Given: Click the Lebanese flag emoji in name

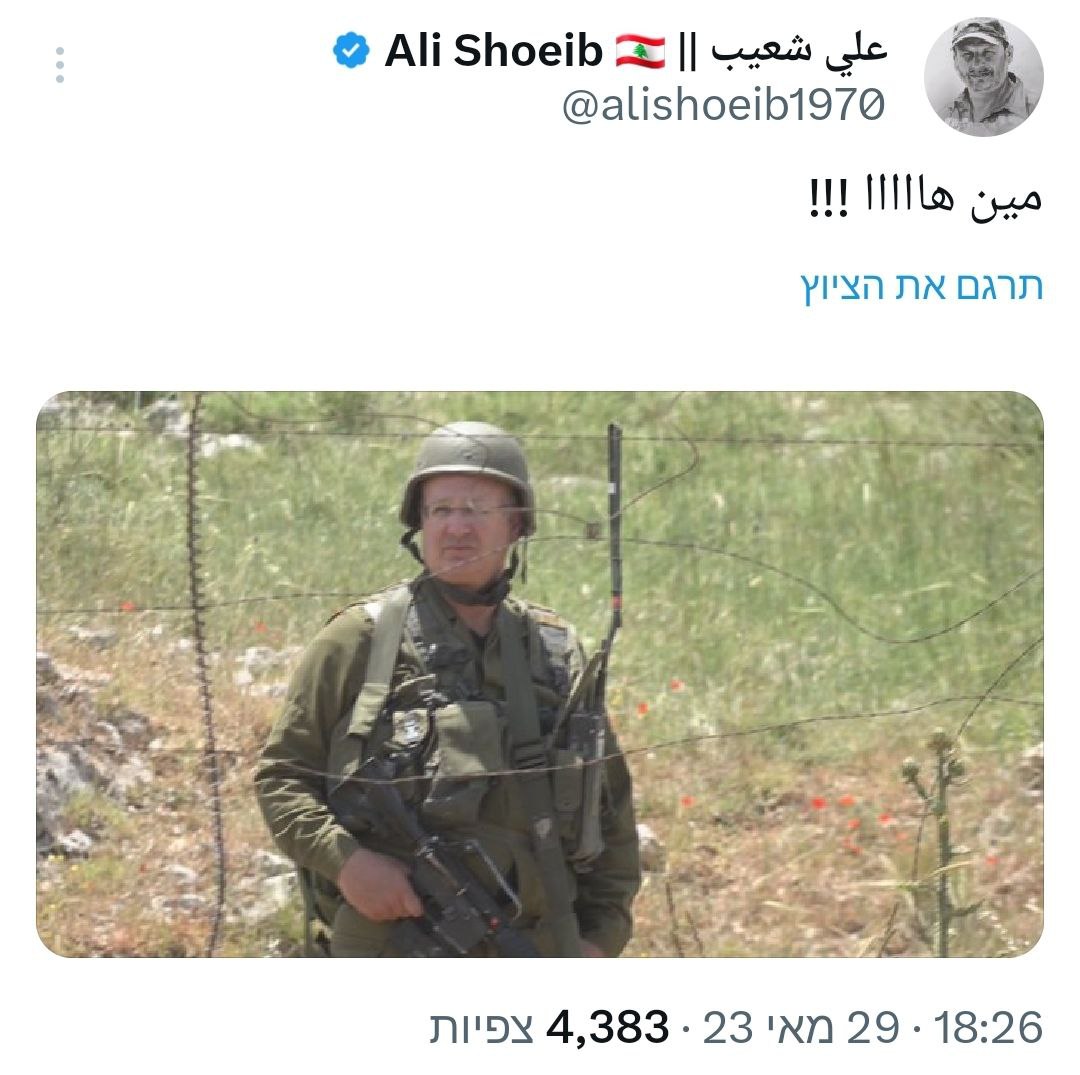Looking at the screenshot, I should 641,52.
